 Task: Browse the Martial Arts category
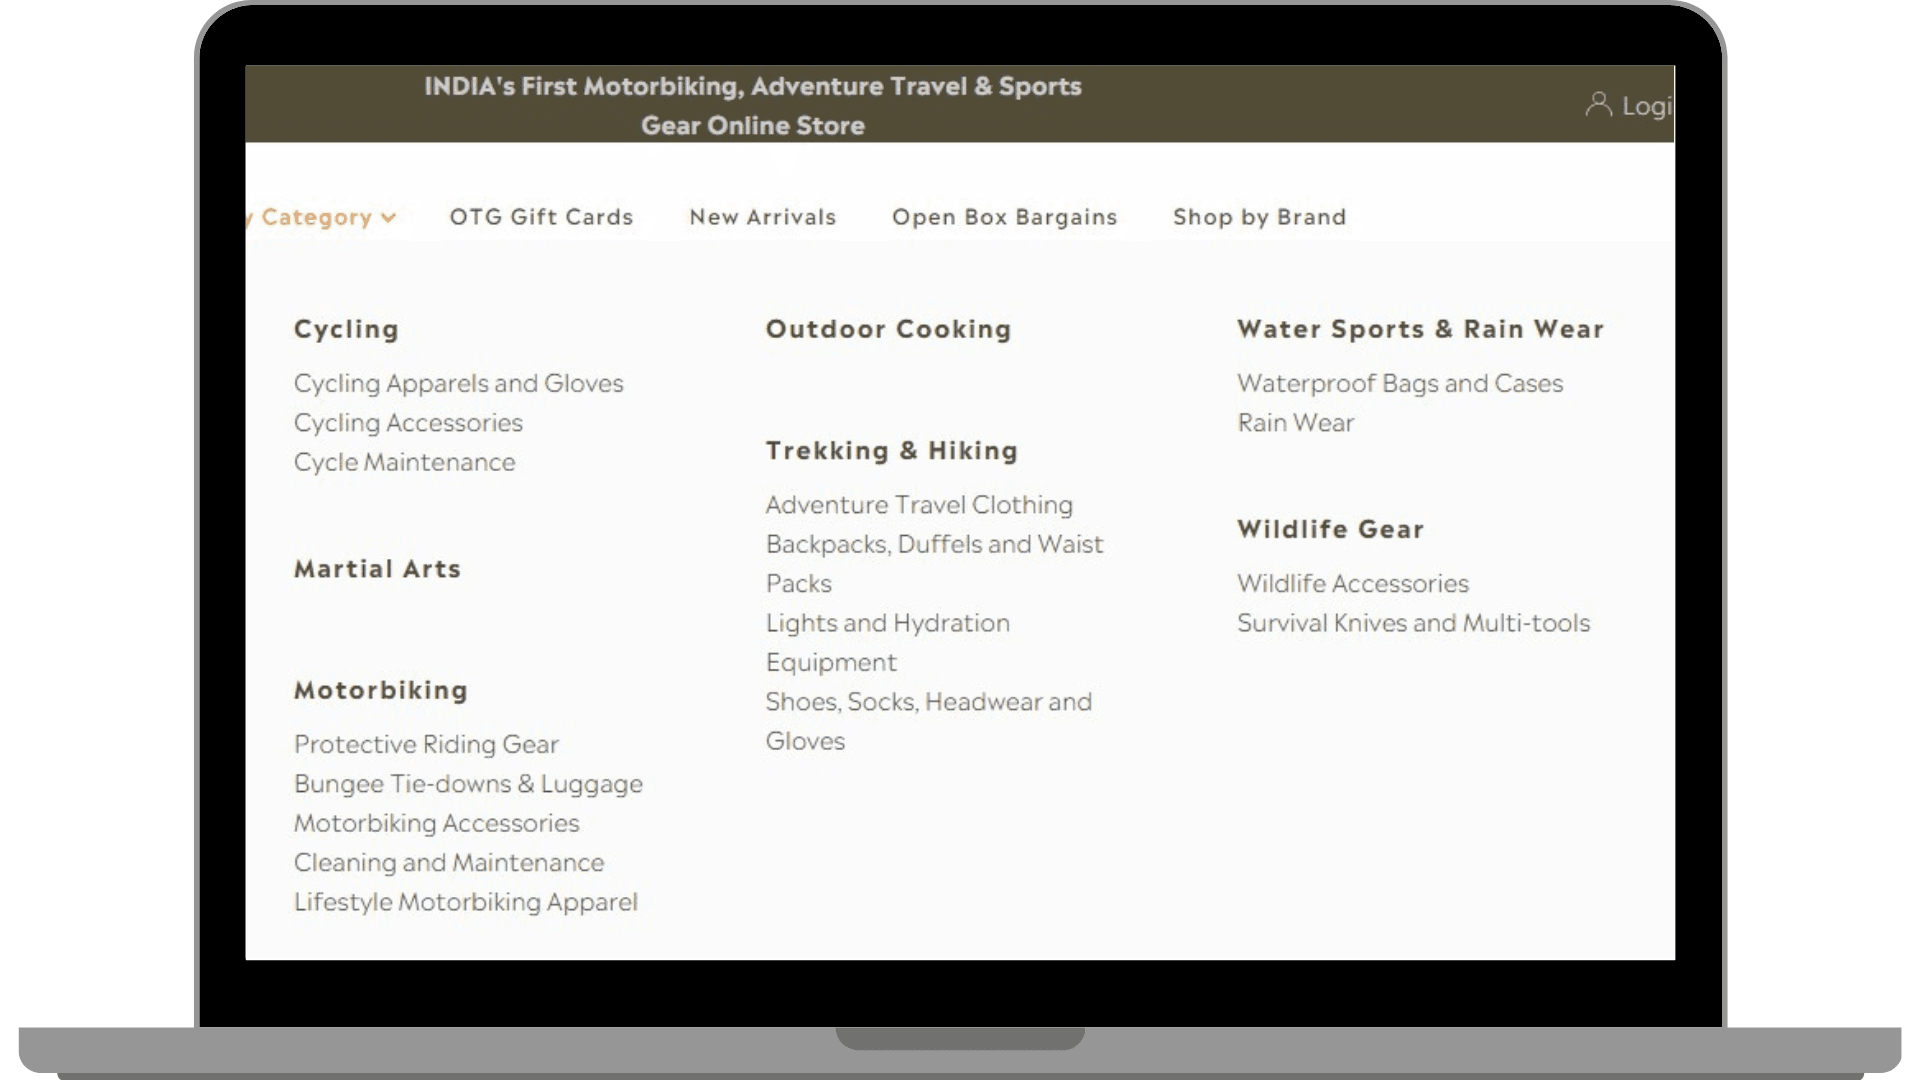(378, 569)
